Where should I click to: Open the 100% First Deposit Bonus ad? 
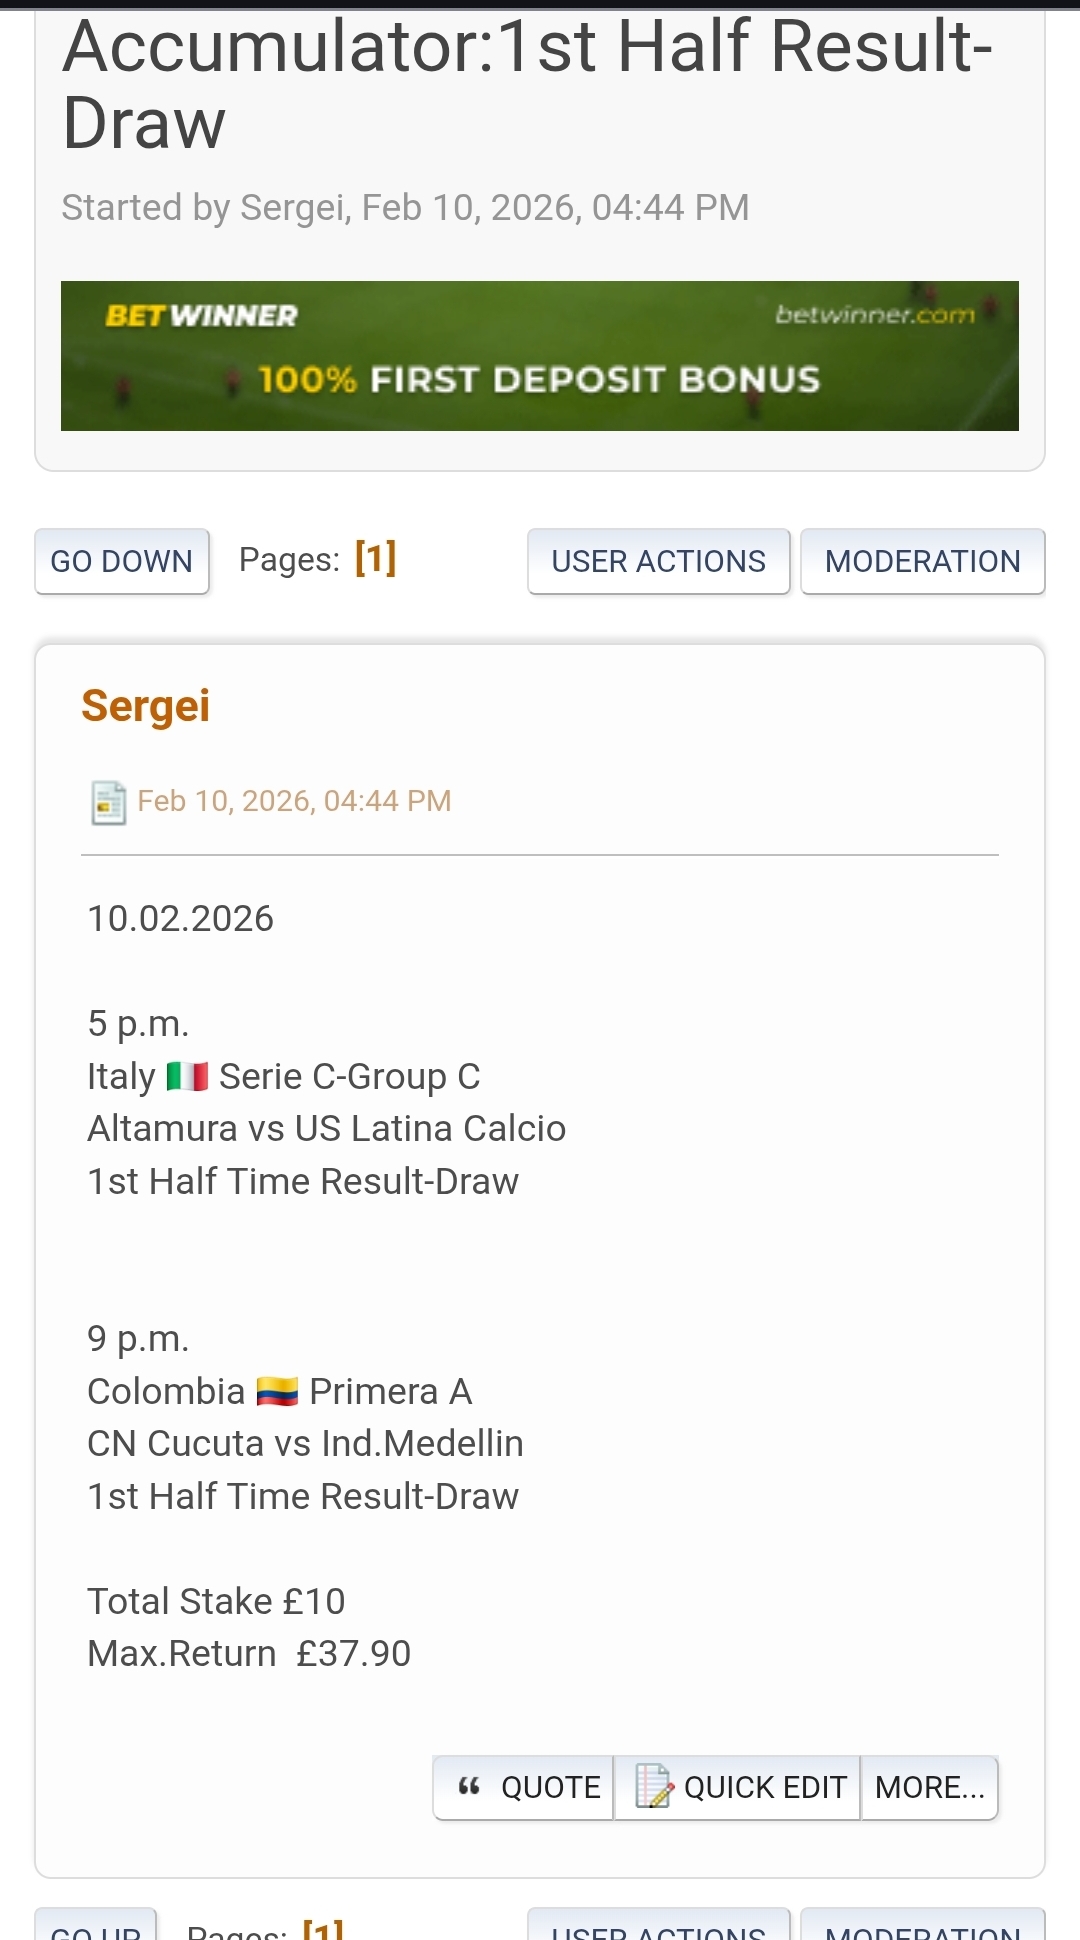539,380
